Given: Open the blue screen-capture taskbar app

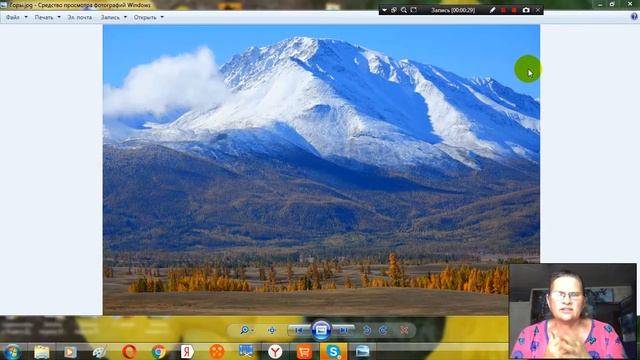Looking at the screenshot, I should click(246, 351).
